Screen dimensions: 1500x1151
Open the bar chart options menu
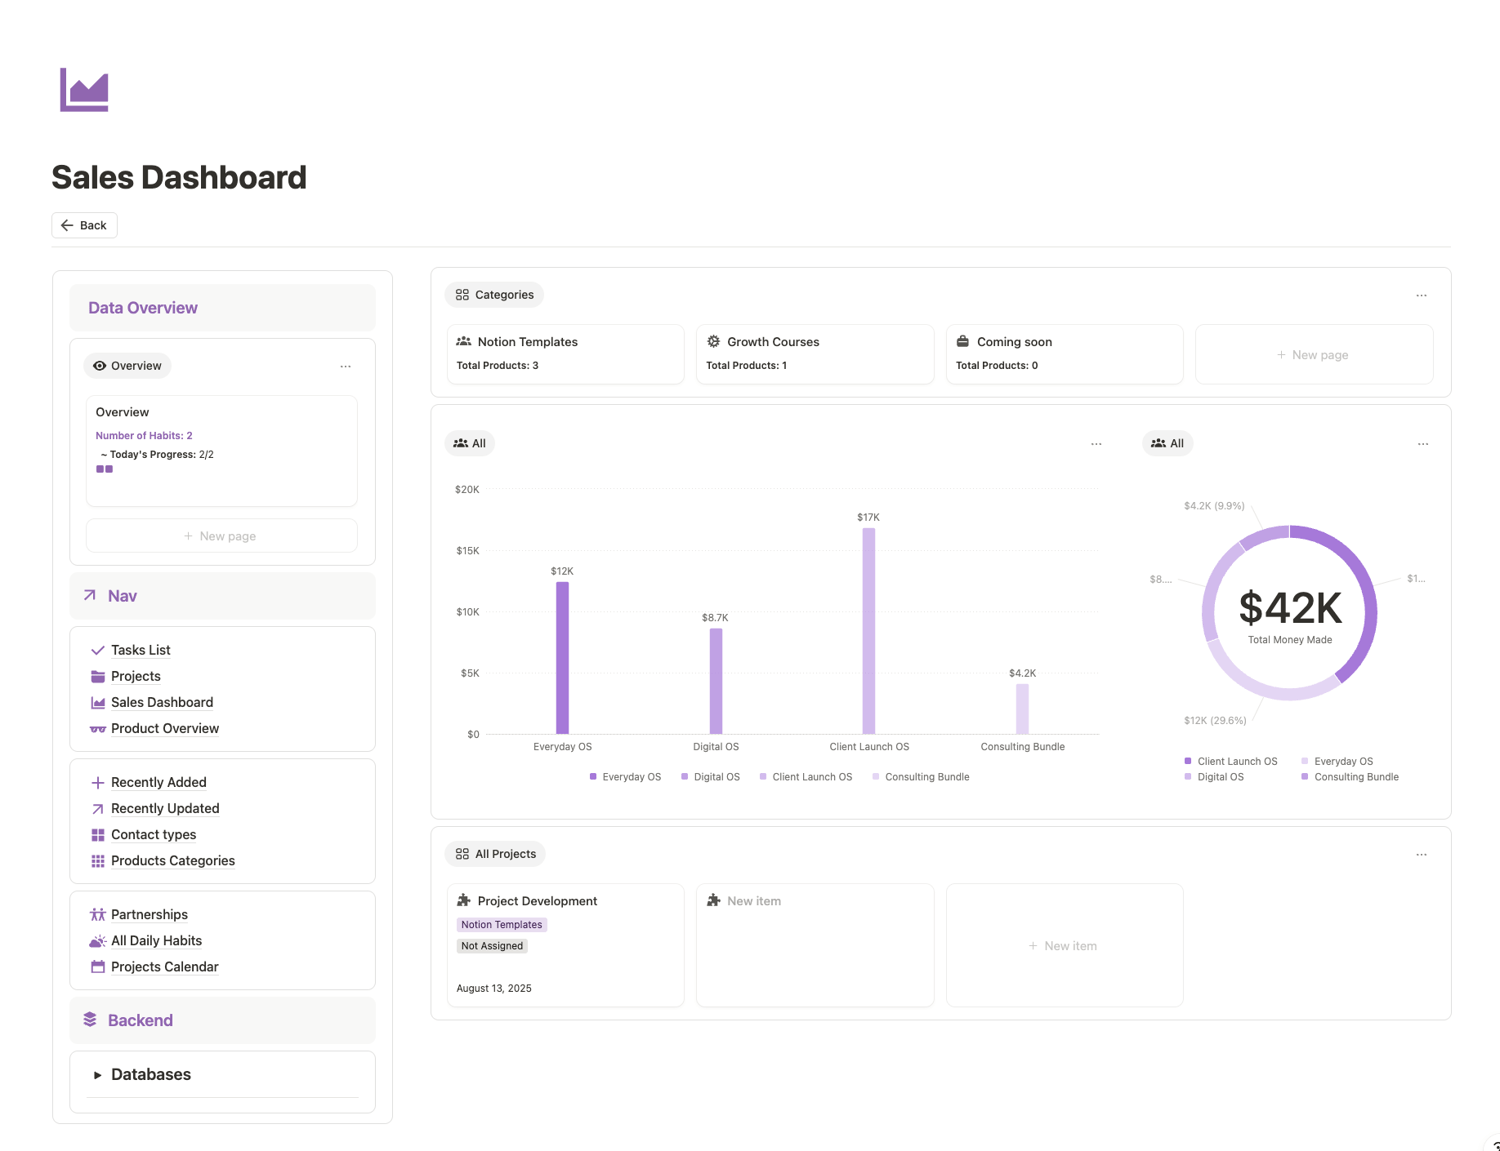(x=1096, y=444)
